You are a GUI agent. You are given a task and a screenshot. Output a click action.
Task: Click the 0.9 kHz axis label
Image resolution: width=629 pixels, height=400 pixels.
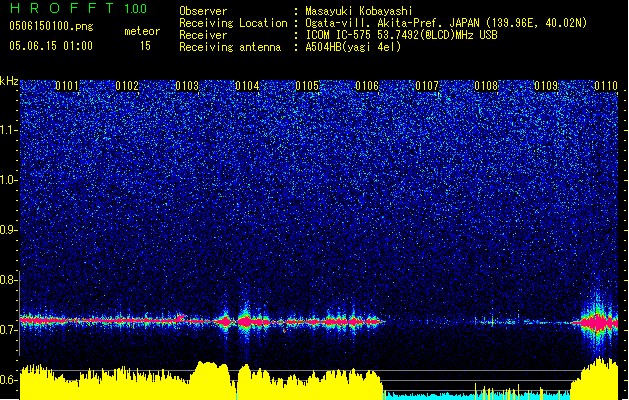coord(8,230)
